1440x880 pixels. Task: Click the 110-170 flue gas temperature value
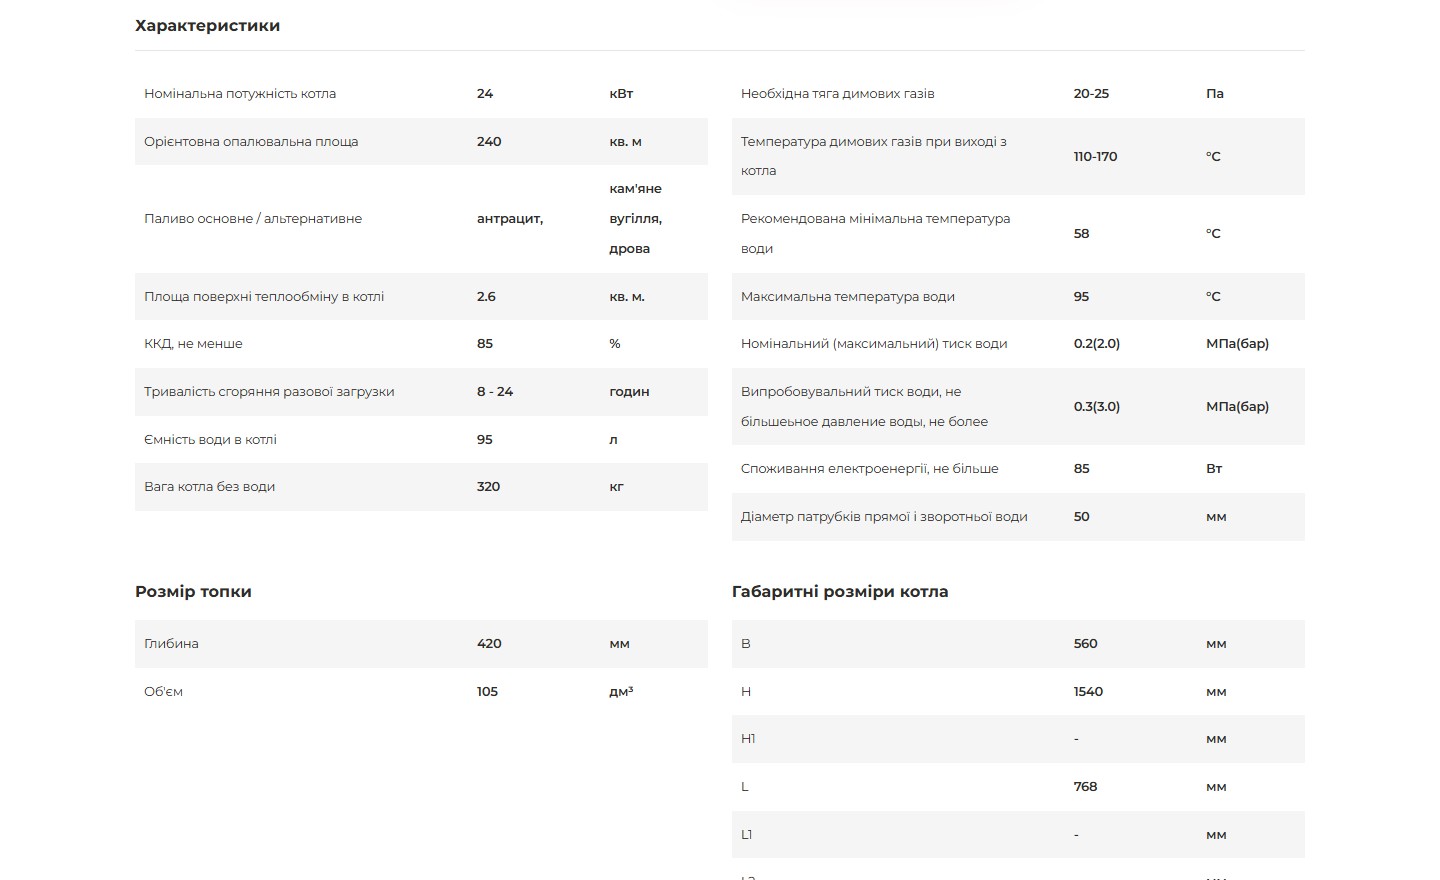pyautogui.click(x=1095, y=157)
